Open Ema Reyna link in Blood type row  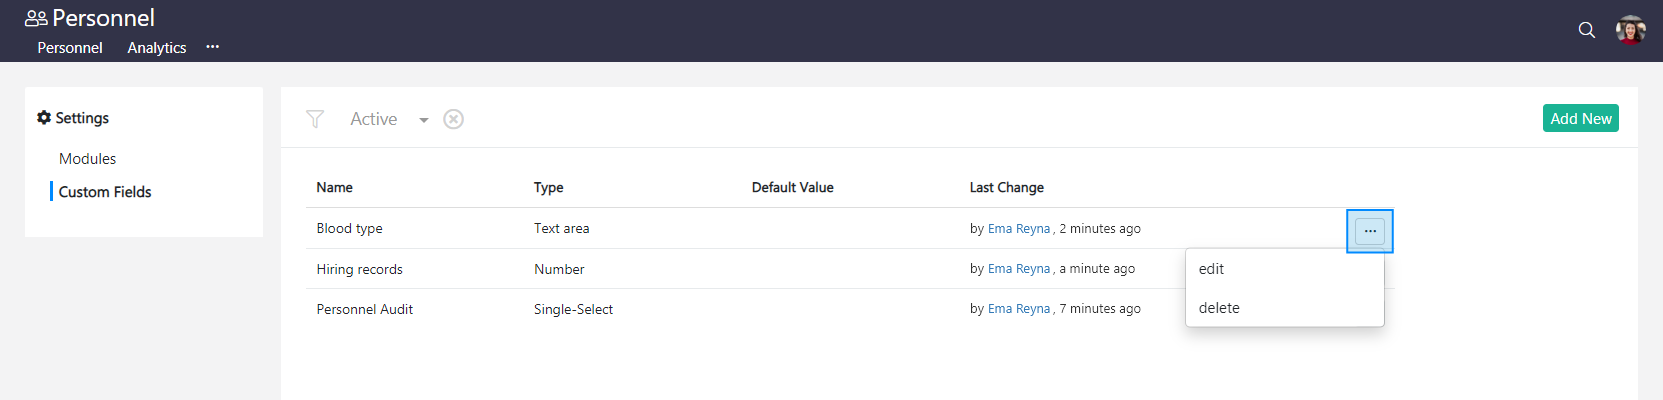(1018, 229)
